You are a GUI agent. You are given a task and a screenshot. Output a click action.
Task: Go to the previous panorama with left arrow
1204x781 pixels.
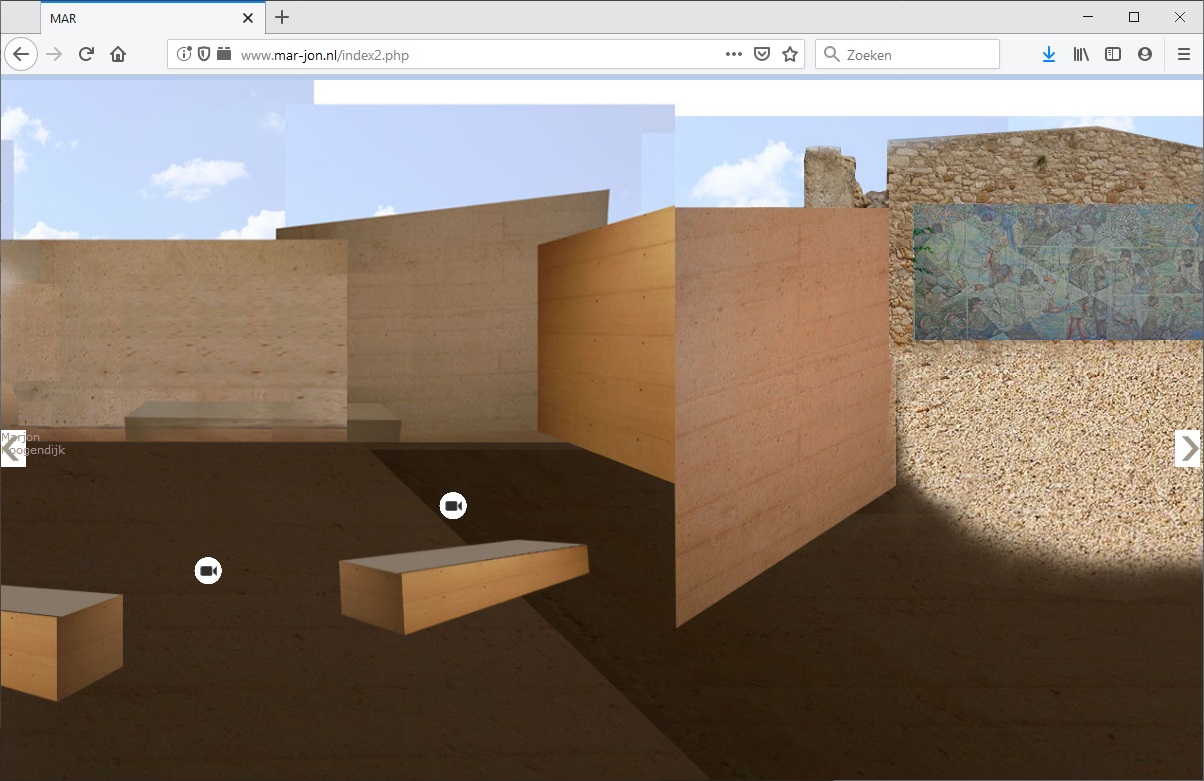(12, 449)
